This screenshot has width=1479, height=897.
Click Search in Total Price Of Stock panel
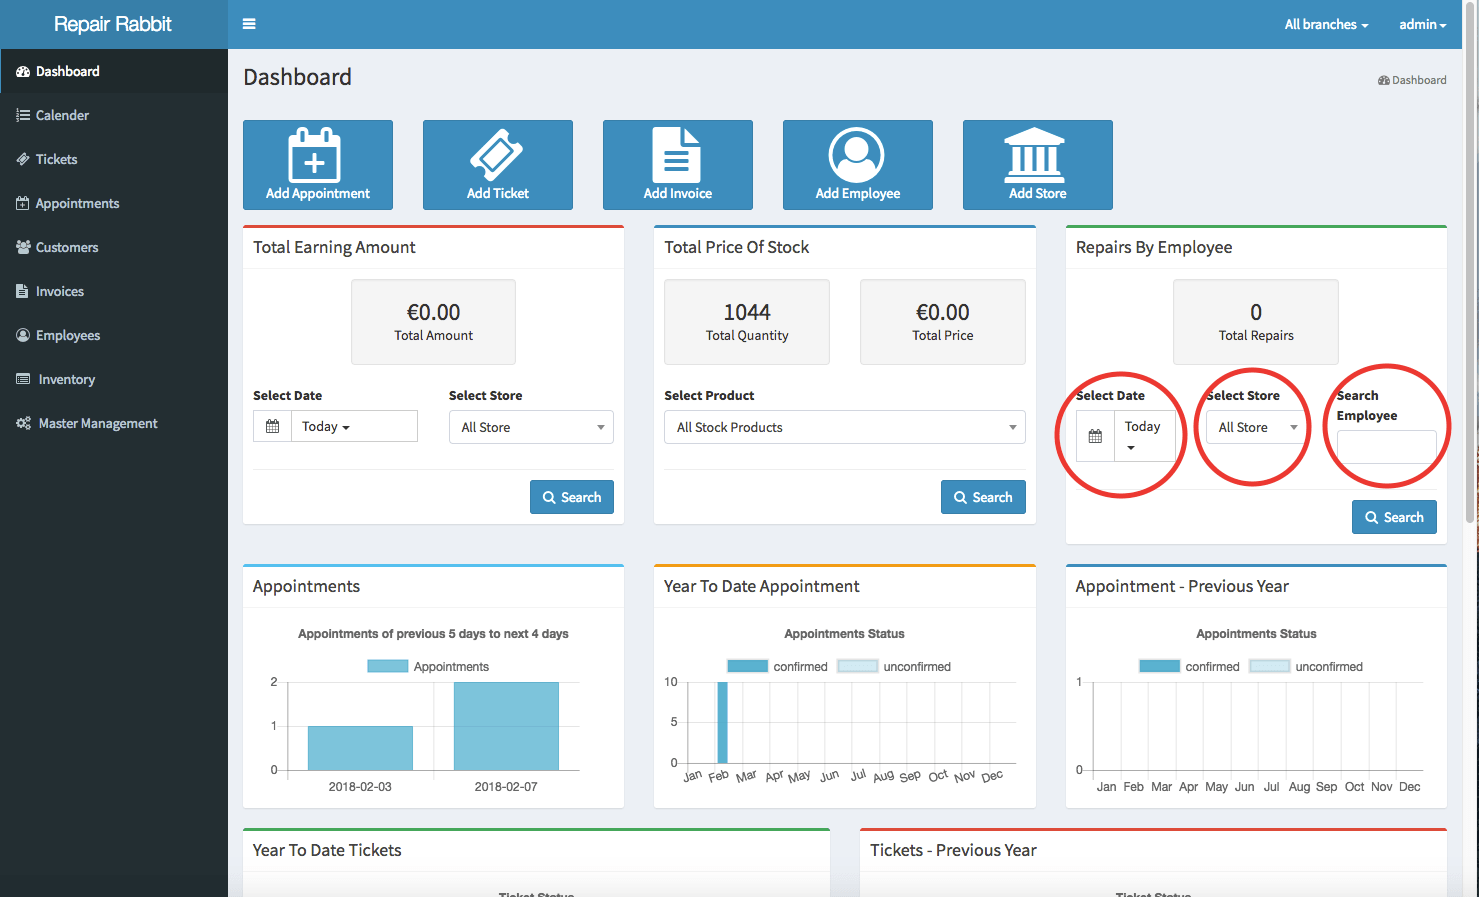point(983,497)
